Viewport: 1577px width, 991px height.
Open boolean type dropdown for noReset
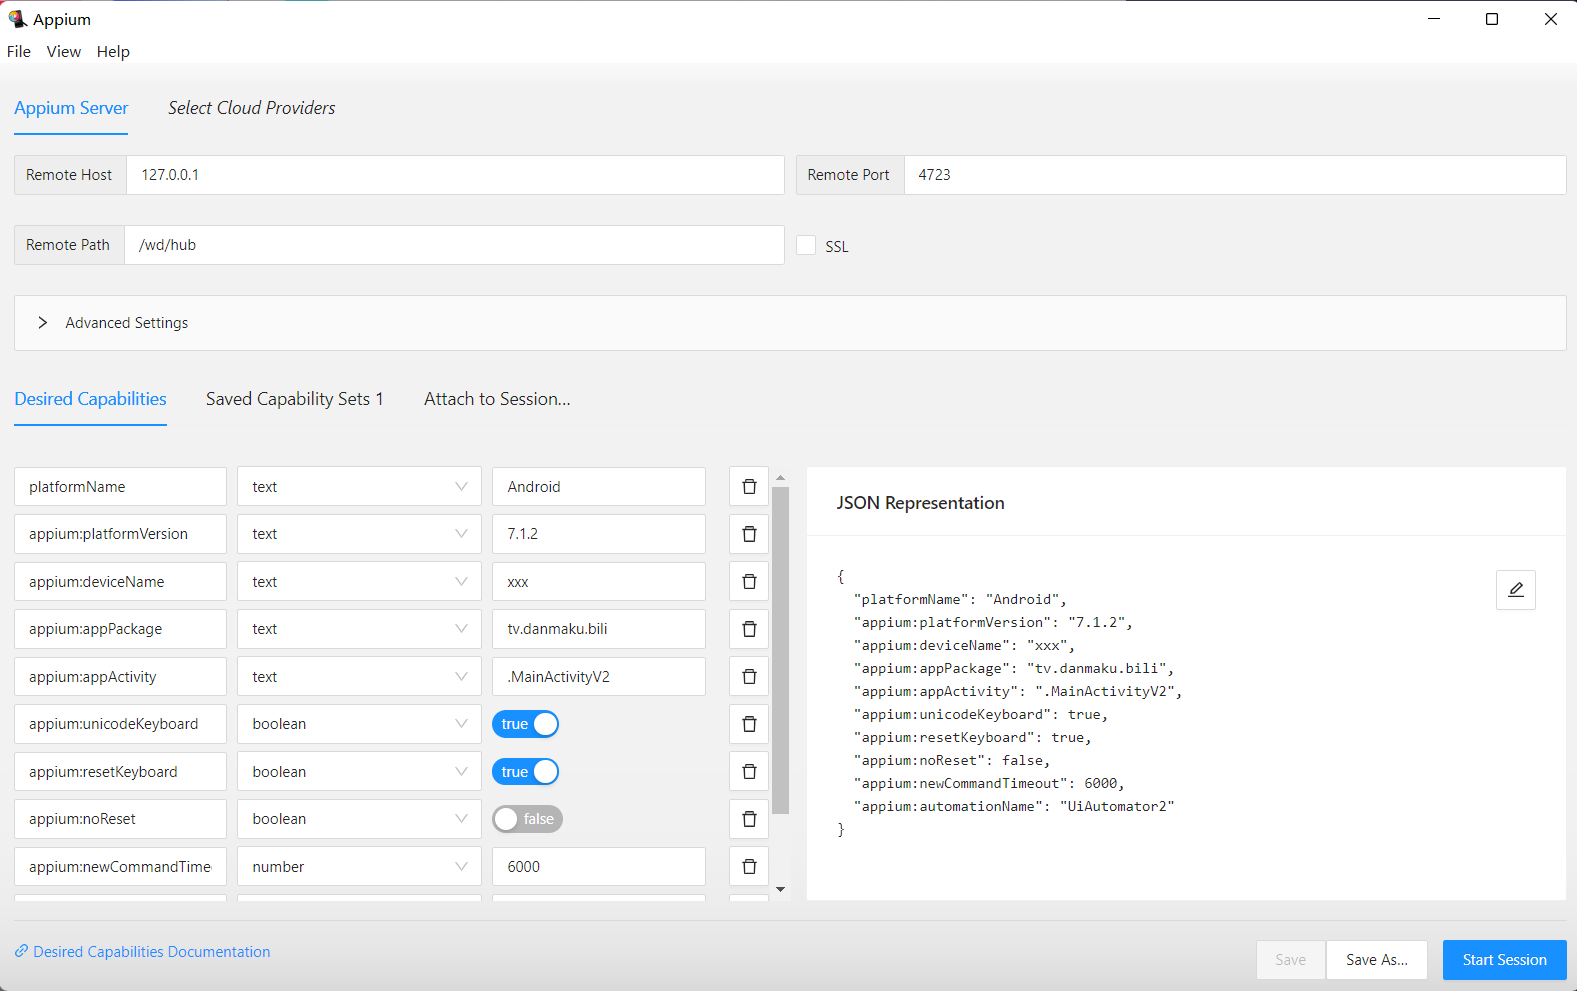click(359, 819)
